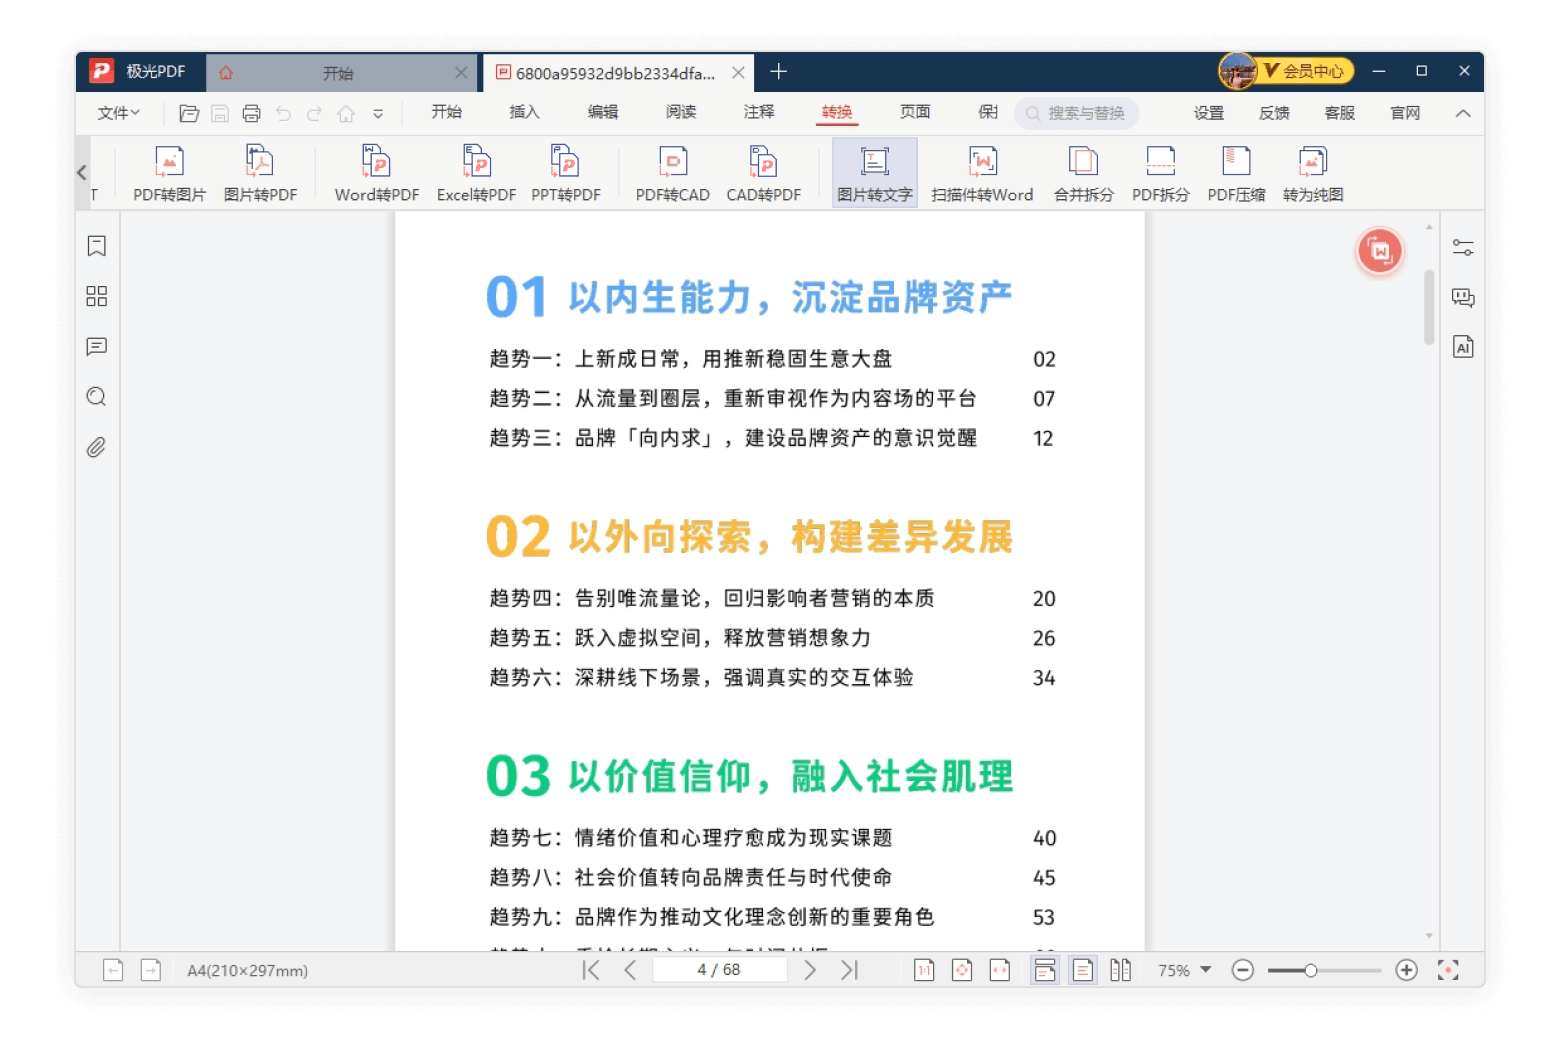Screen dimensions: 1560x1040
Task: Click the 扫描件转Word tool
Action: pyautogui.click(x=981, y=173)
